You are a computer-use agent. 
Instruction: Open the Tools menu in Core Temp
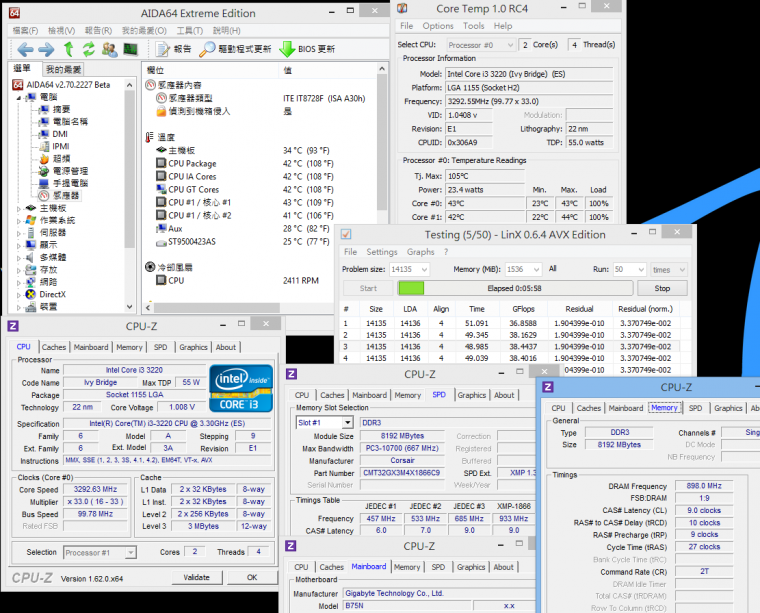point(473,26)
